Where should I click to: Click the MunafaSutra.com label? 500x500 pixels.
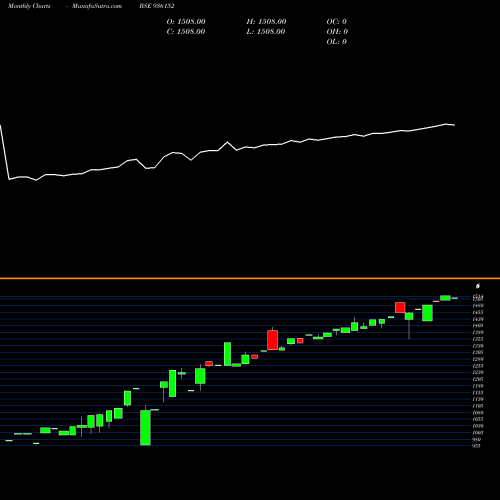(x=97, y=6)
